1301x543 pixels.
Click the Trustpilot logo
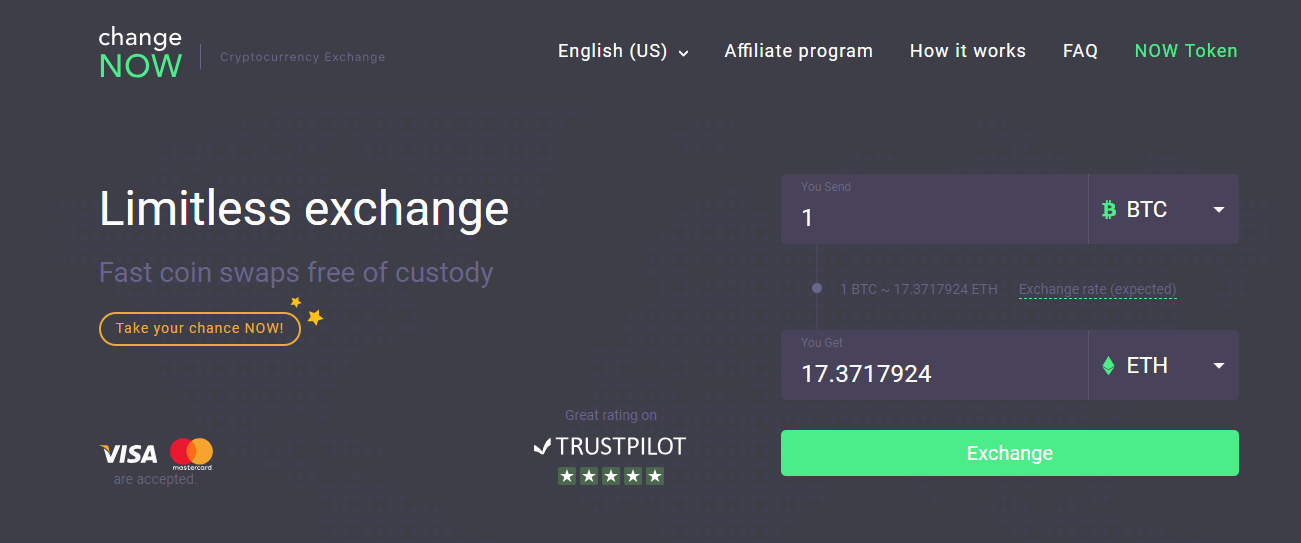(x=610, y=446)
